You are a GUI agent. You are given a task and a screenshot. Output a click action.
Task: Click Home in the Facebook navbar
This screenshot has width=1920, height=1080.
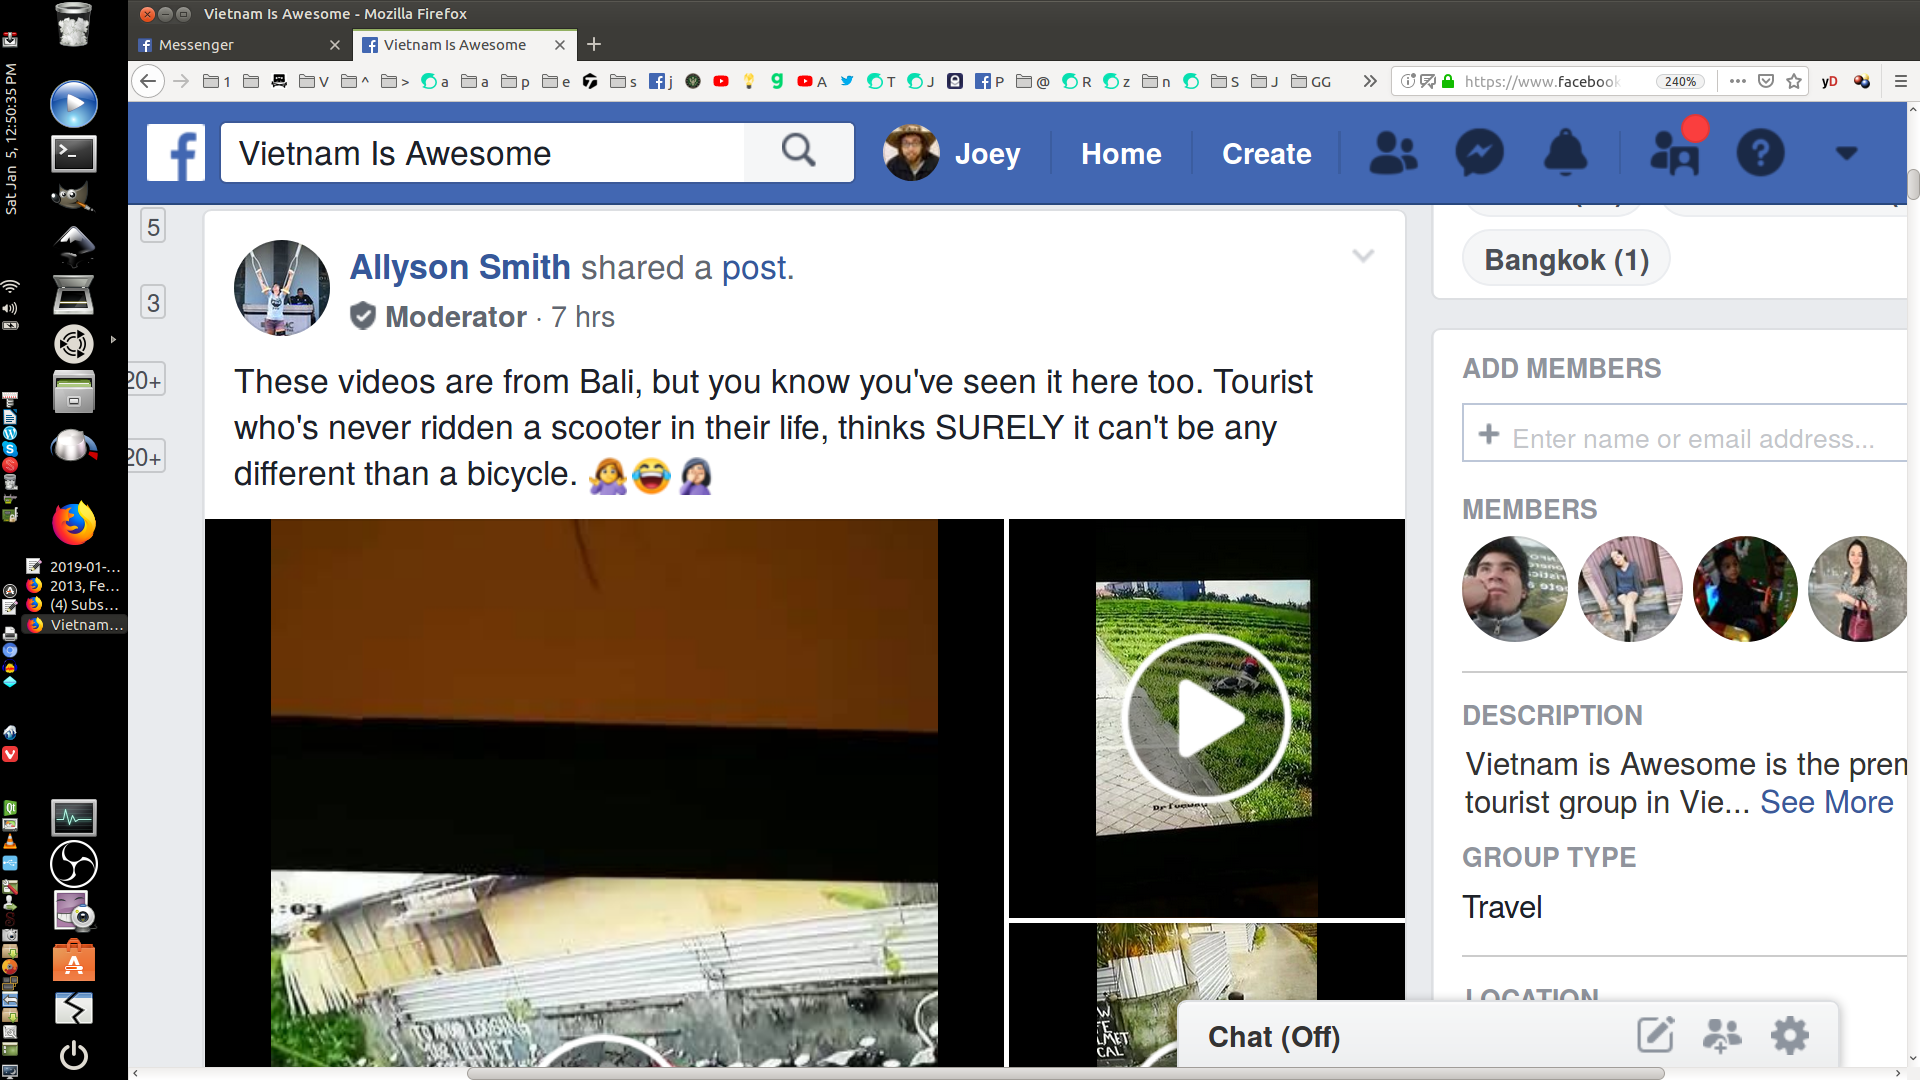pyautogui.click(x=1121, y=153)
